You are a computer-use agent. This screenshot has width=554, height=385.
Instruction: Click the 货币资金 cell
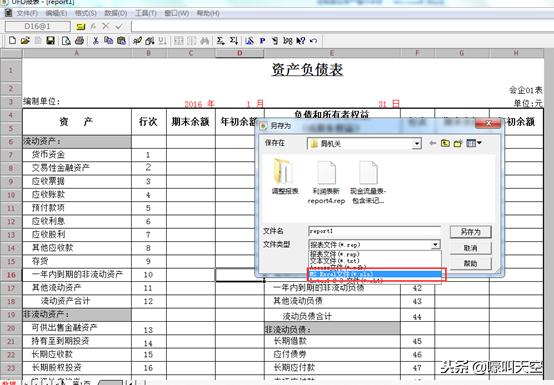(x=77, y=155)
